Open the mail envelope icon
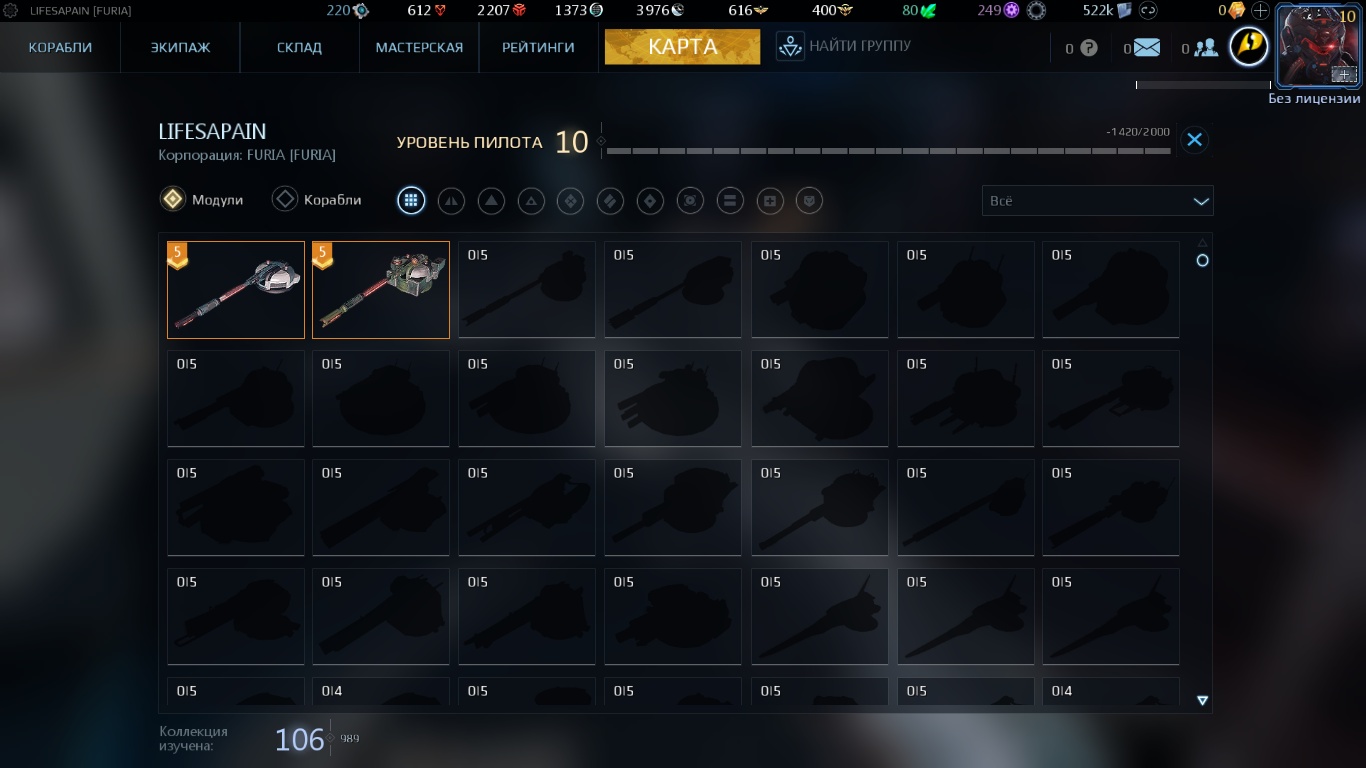This screenshot has height=768, width=1366. tap(1146, 47)
